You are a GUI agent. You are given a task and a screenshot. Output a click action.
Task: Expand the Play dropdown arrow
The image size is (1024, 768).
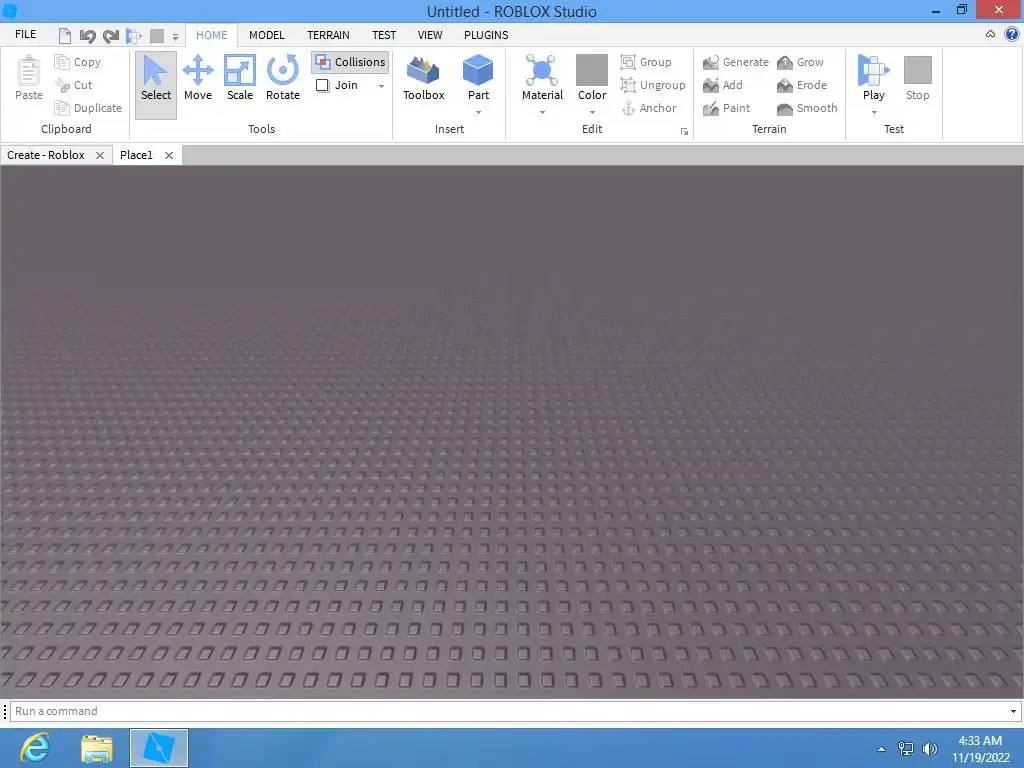[x=874, y=112]
